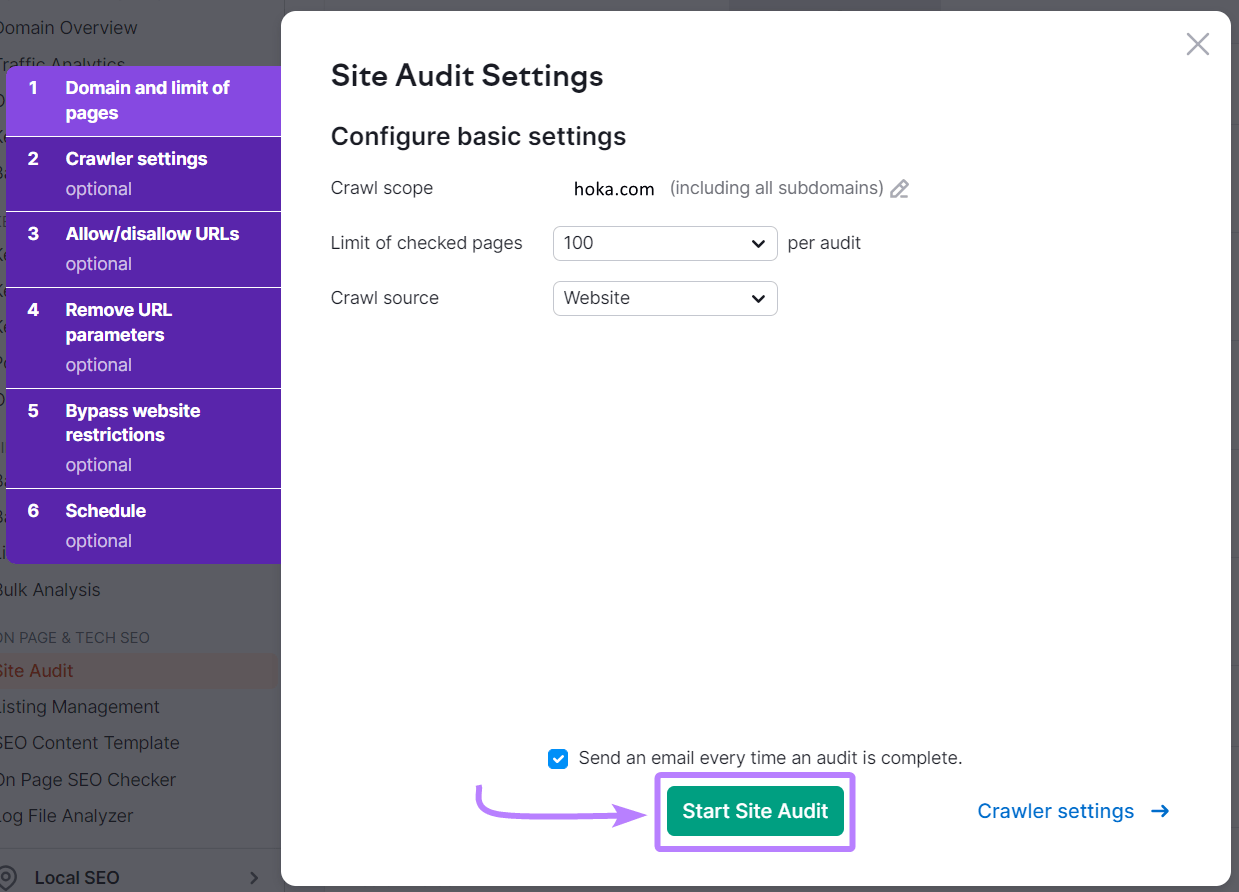The width and height of the screenshot is (1239, 892).
Task: Open the Limit of checked pages dropdown
Action: [664, 243]
